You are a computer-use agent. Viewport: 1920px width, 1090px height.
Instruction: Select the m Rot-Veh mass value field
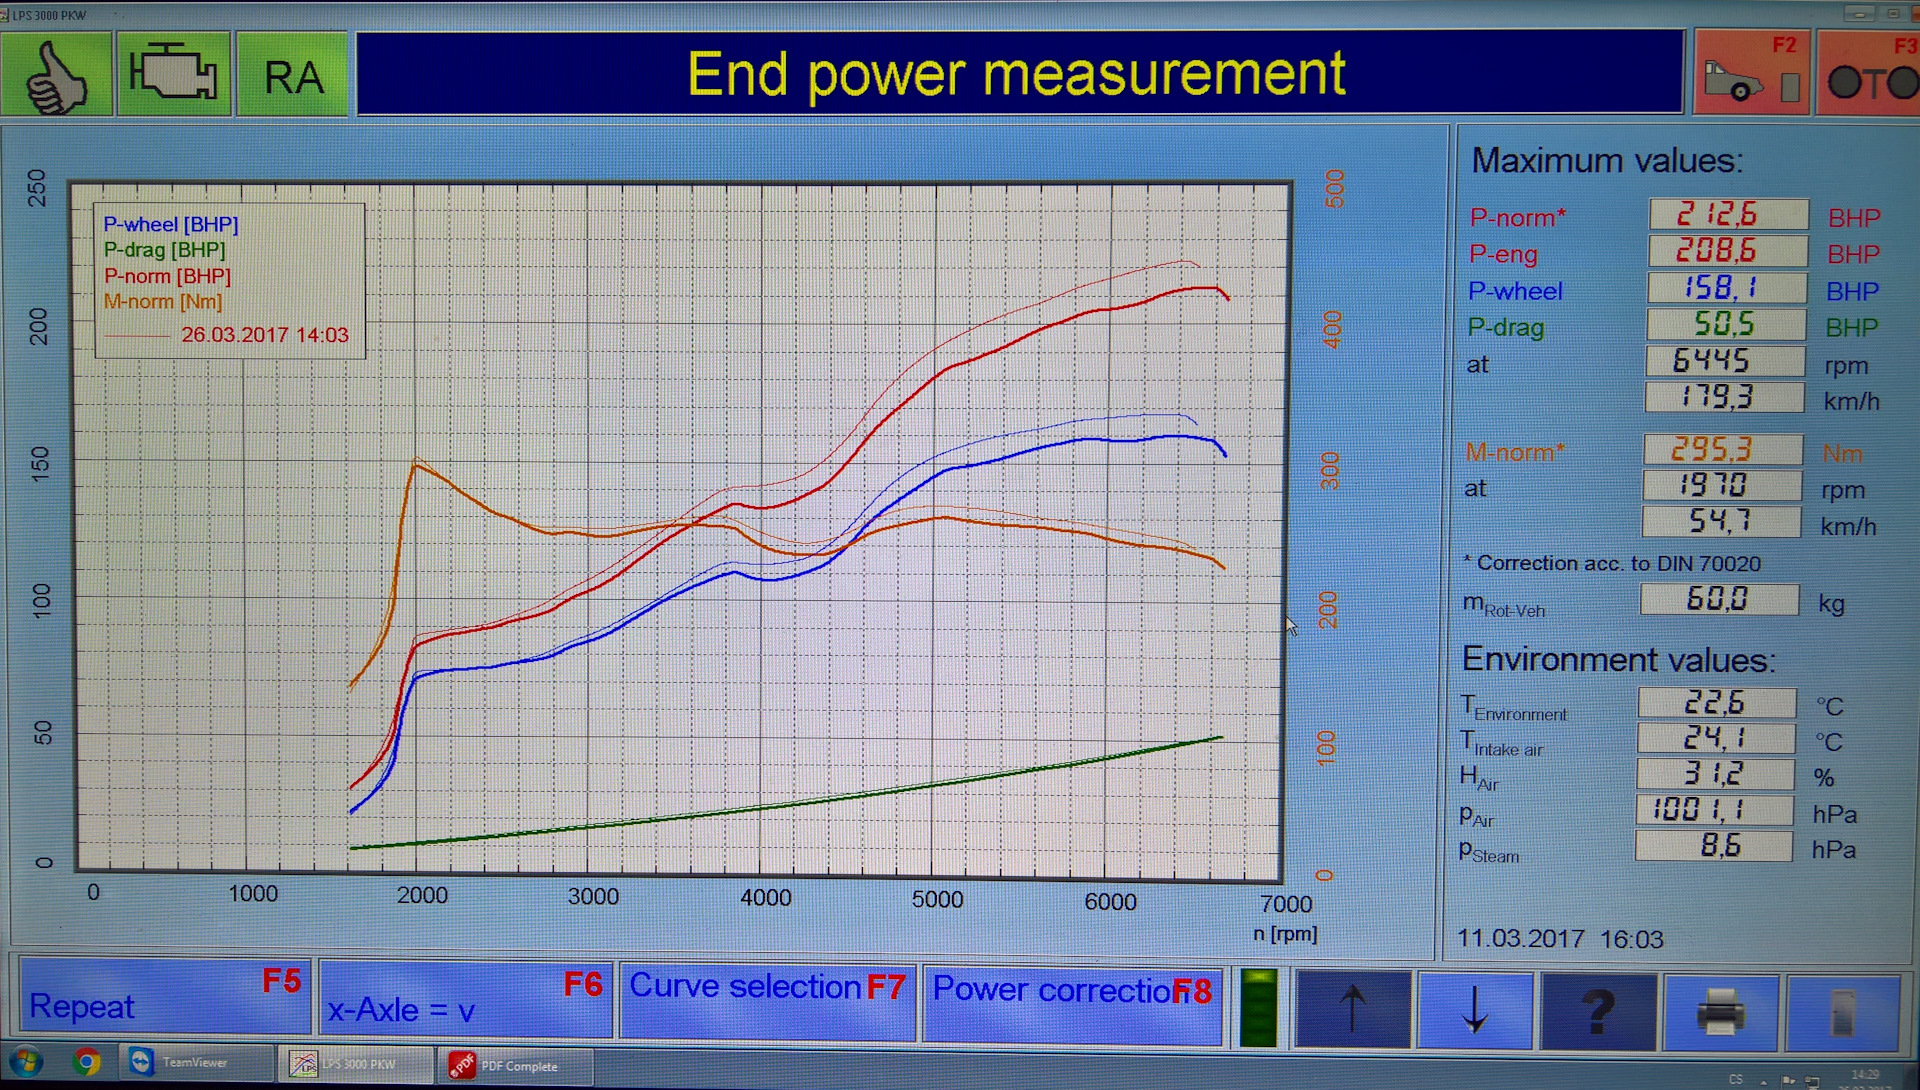[x=1718, y=600]
